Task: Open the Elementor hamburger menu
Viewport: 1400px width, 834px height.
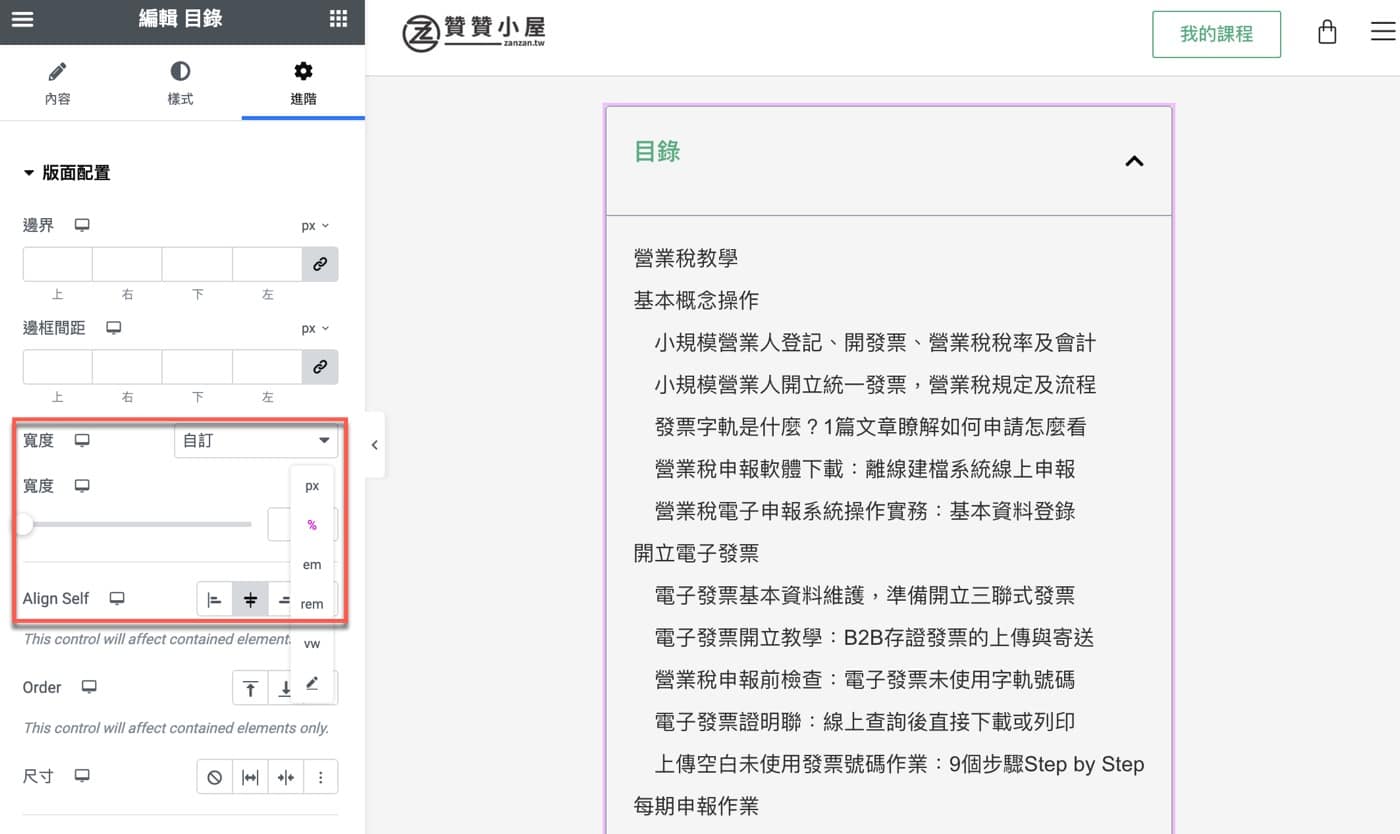Action: (22, 19)
